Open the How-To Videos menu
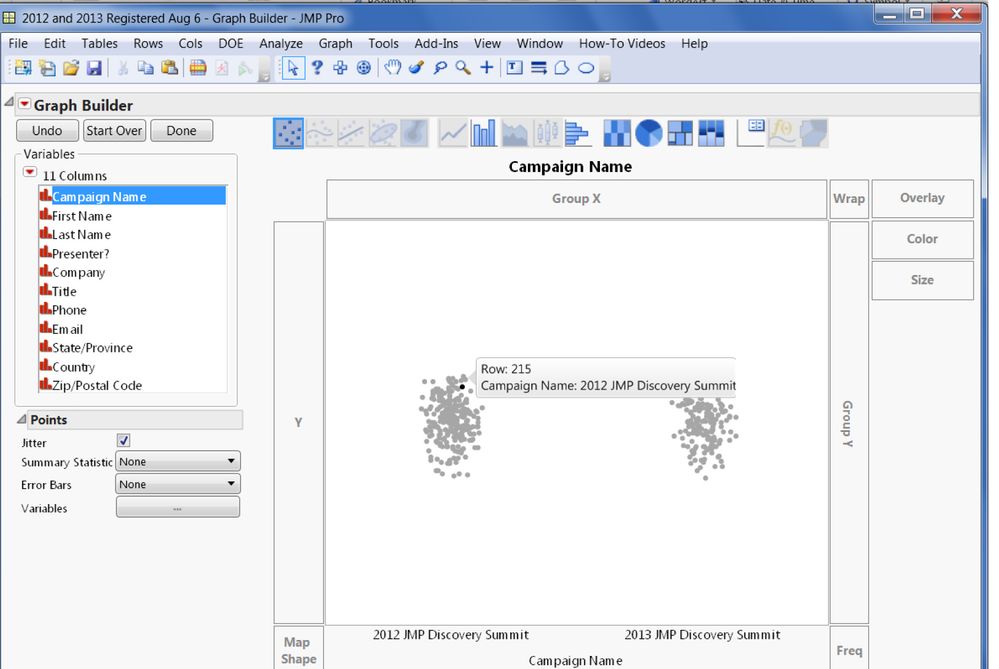The width and height of the screenshot is (999, 669). 622,43
